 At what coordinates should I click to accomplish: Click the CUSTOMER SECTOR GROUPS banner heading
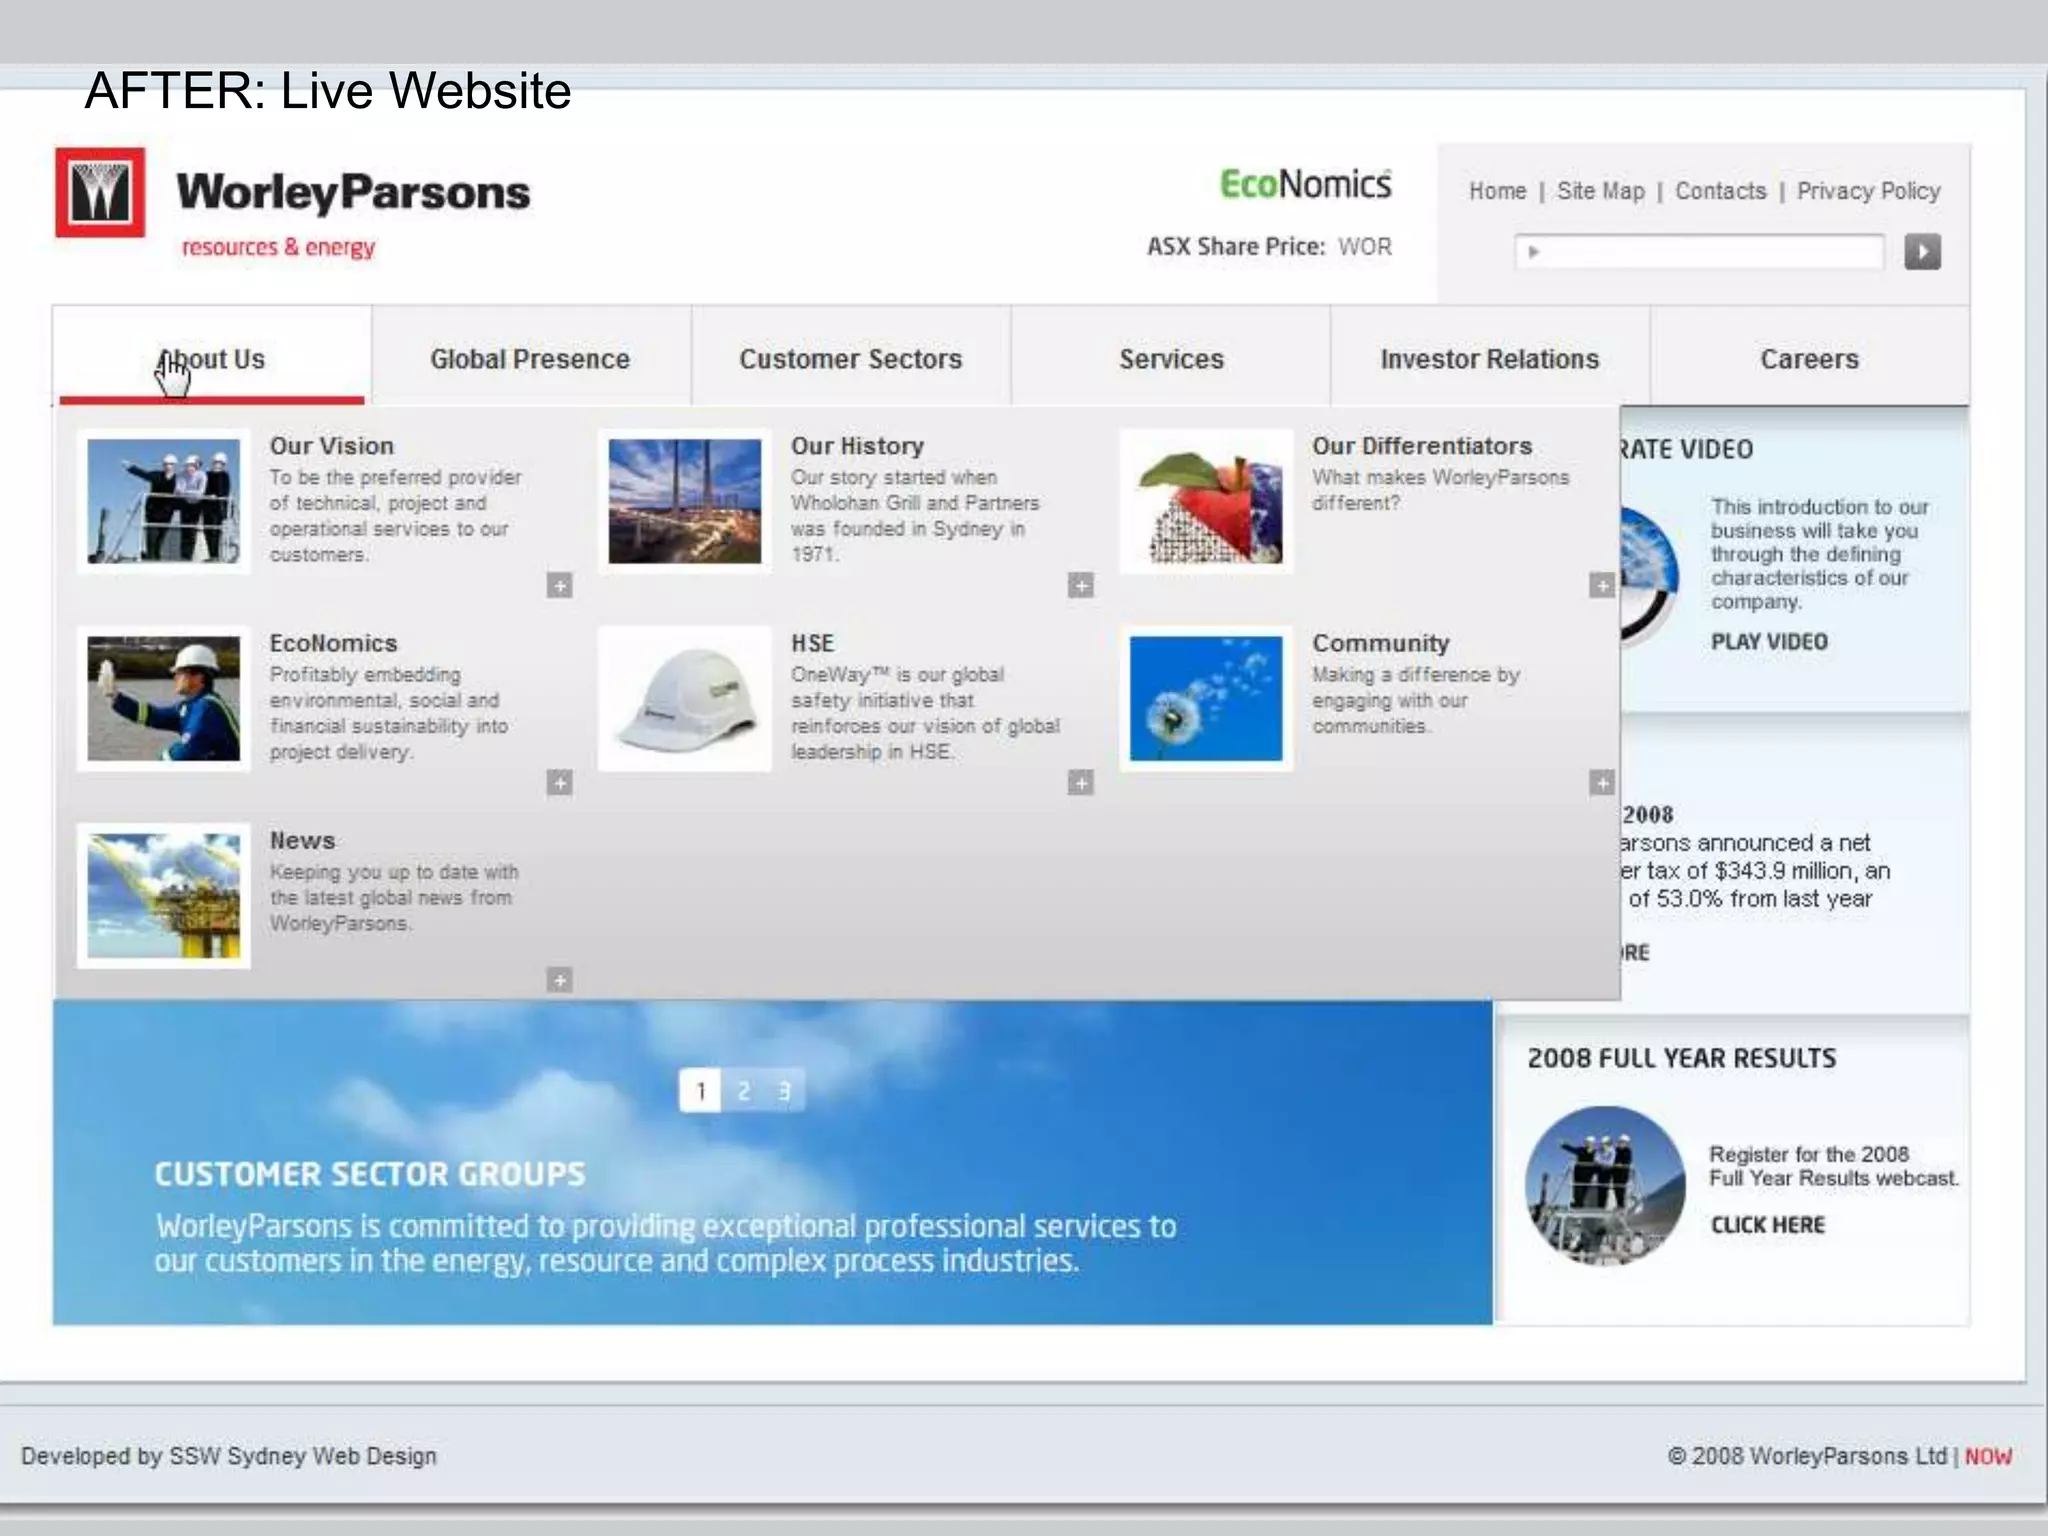[369, 1174]
